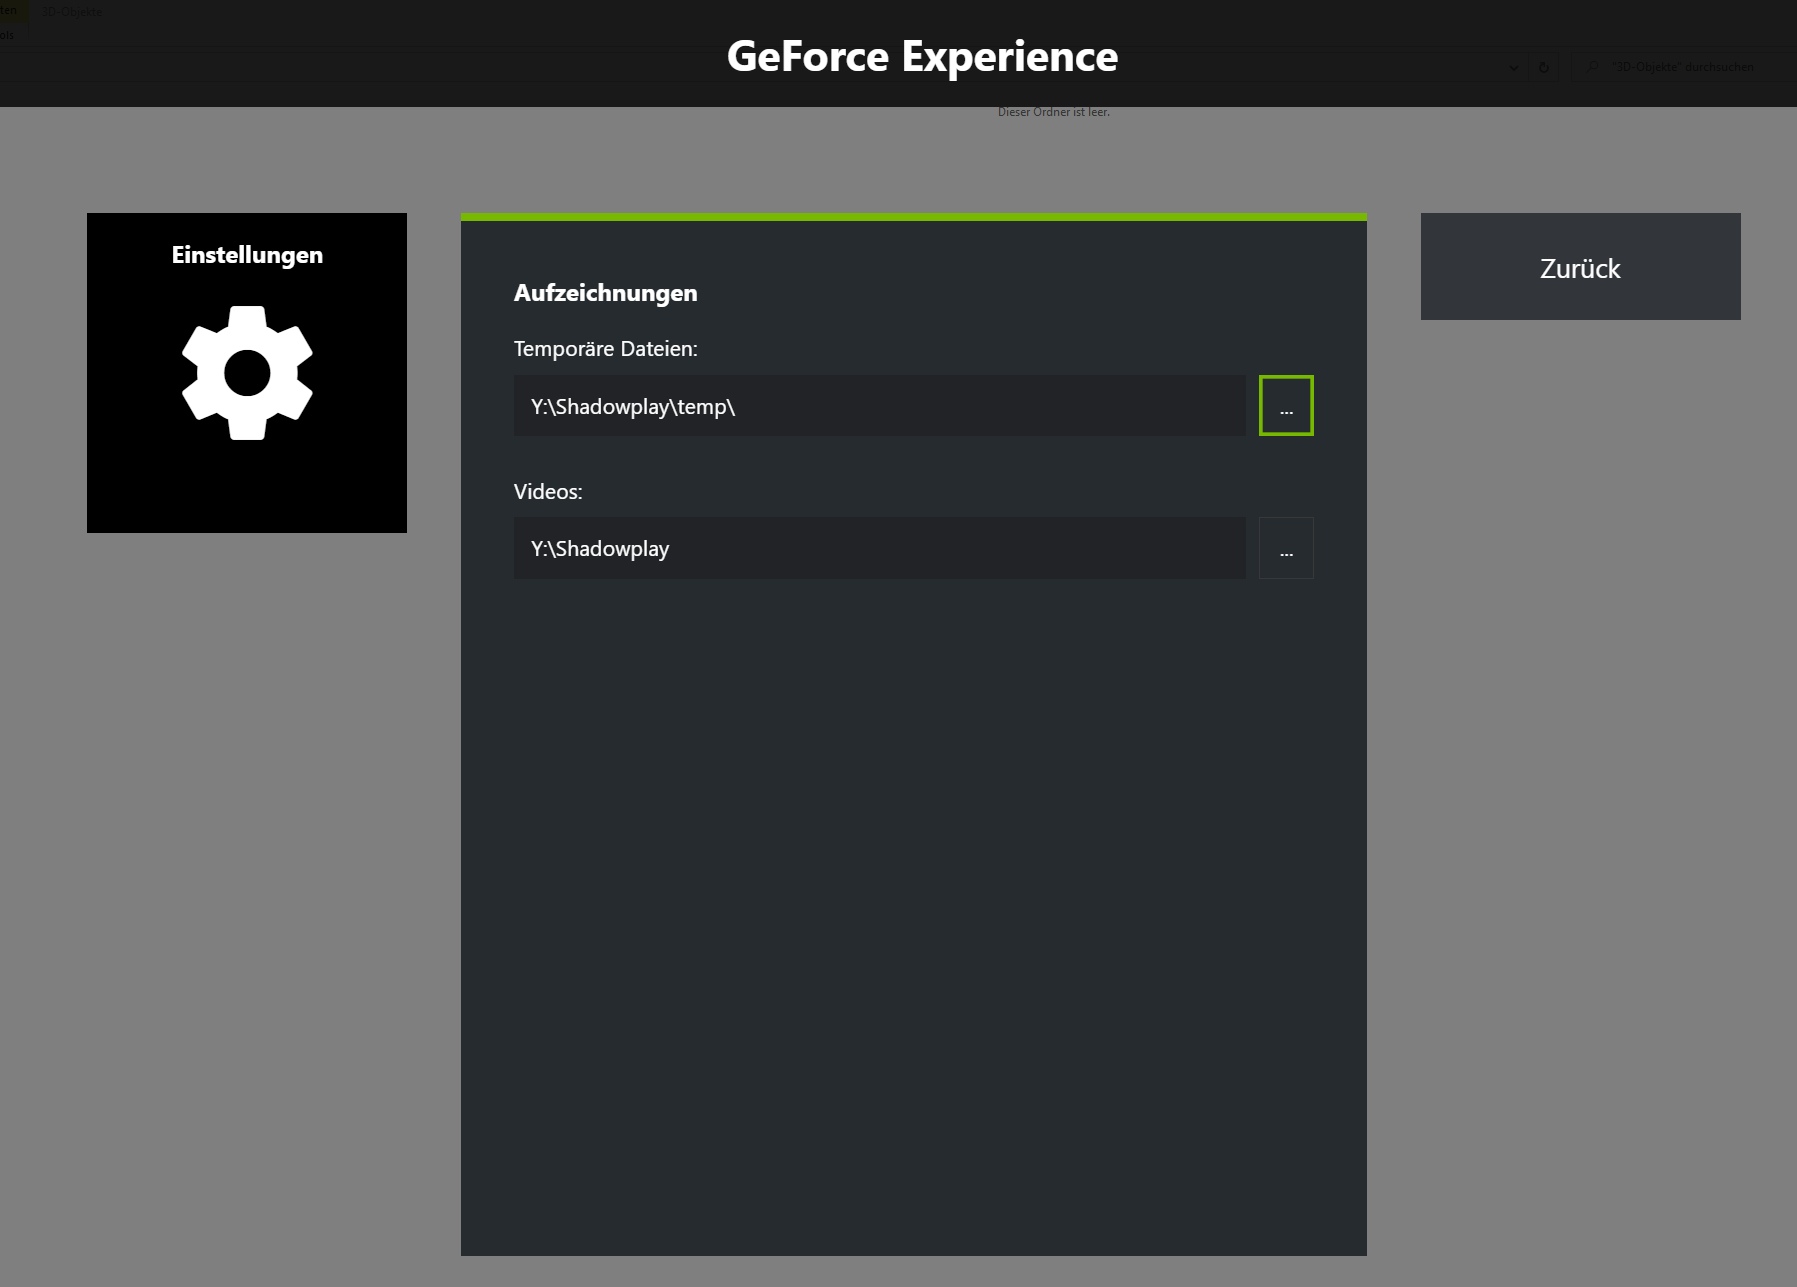Click the Einstellungen tile title text
1797x1287 pixels.
click(247, 255)
